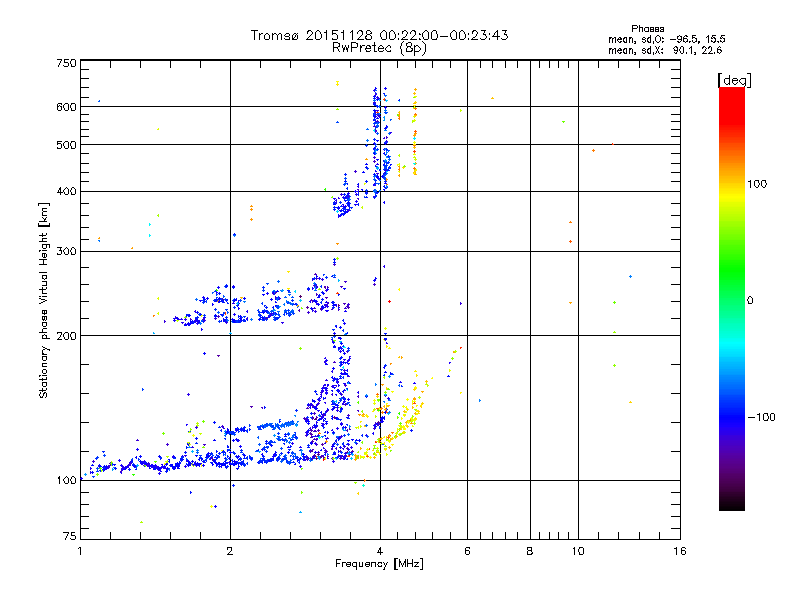Viewport: 800px width, 600px height.
Task: Click the '-100' colorbar tick label
Action: pyautogui.click(x=761, y=417)
